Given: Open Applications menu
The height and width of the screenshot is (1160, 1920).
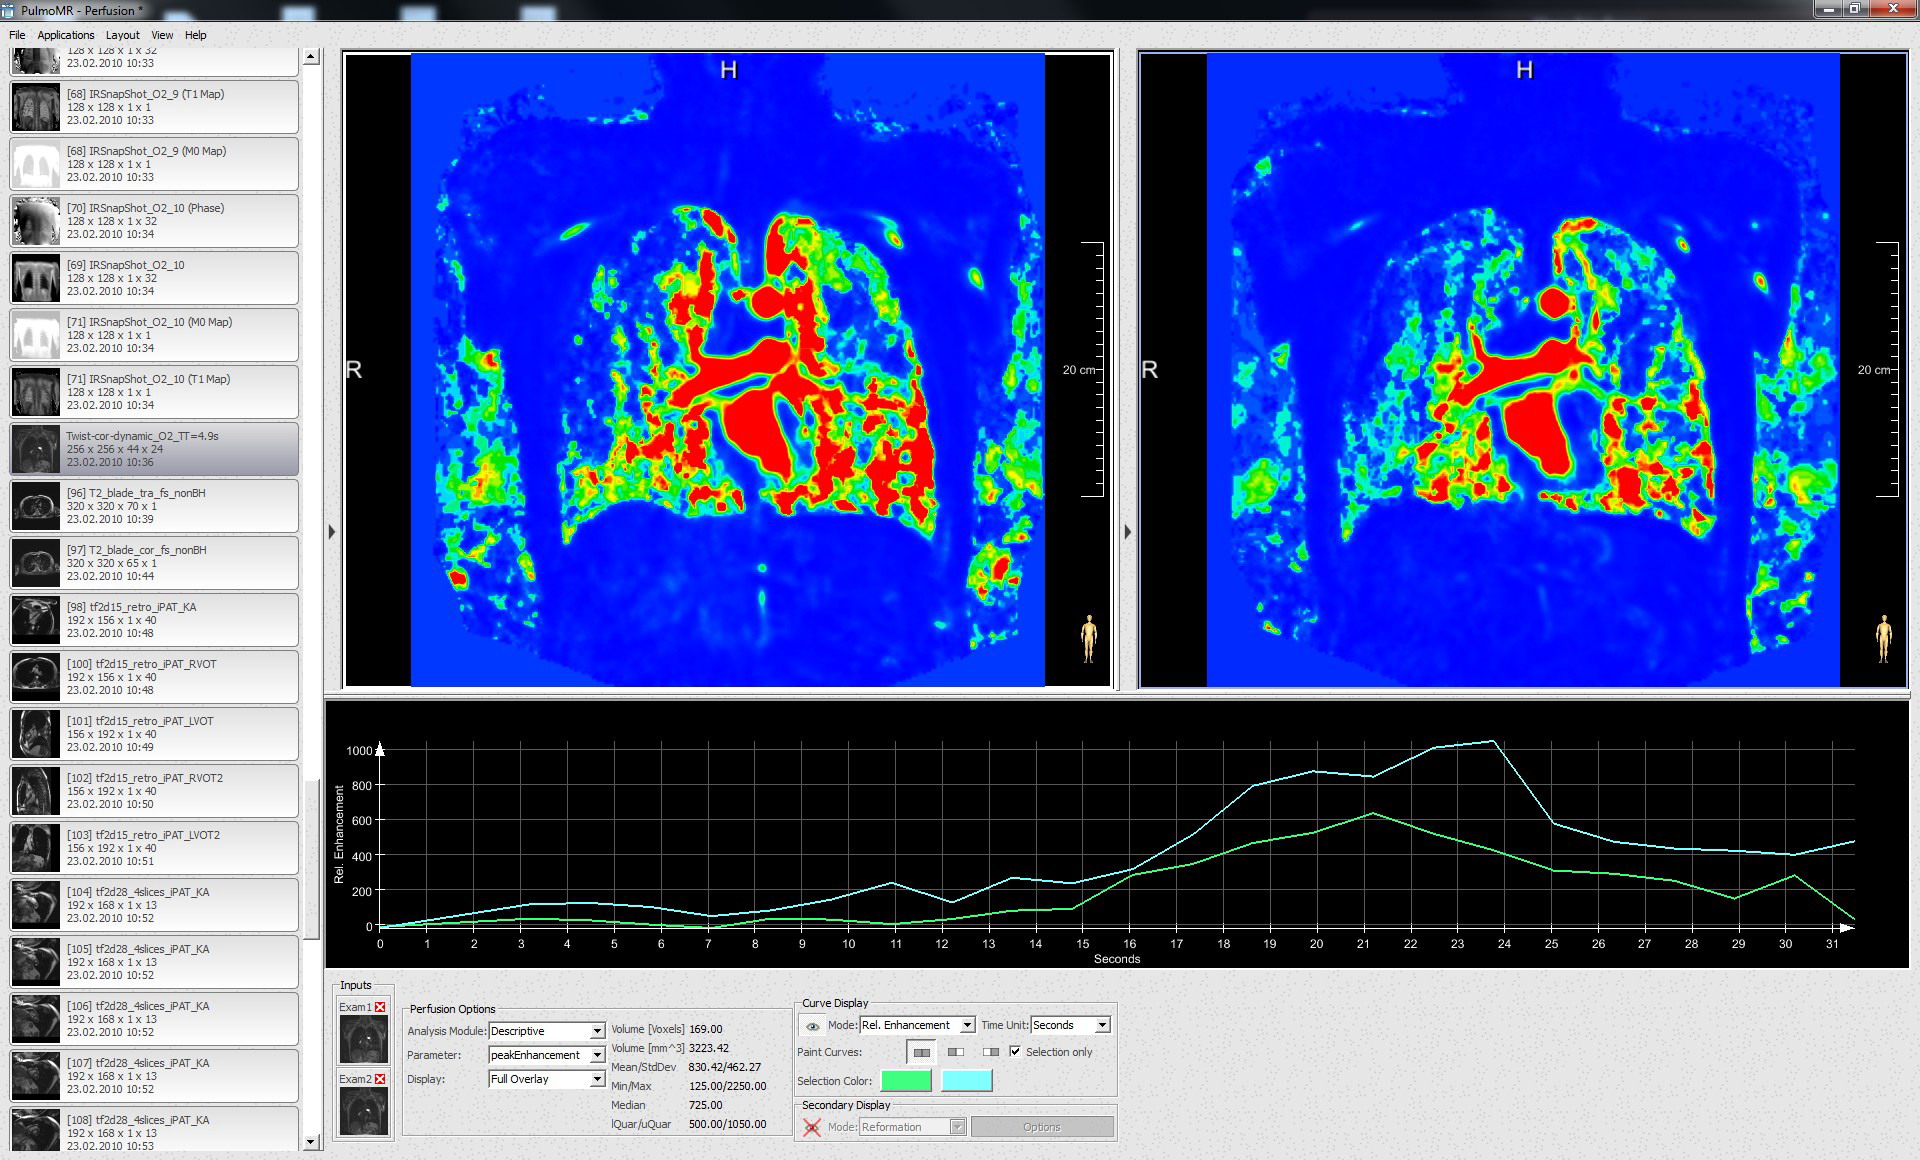Looking at the screenshot, I should pyautogui.click(x=66, y=35).
